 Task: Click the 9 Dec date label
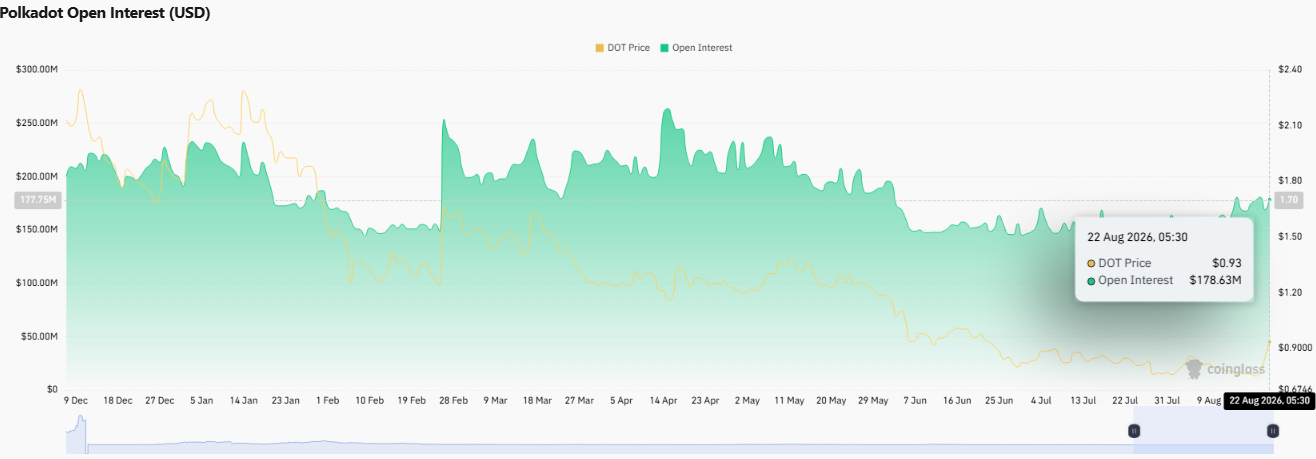(76, 400)
